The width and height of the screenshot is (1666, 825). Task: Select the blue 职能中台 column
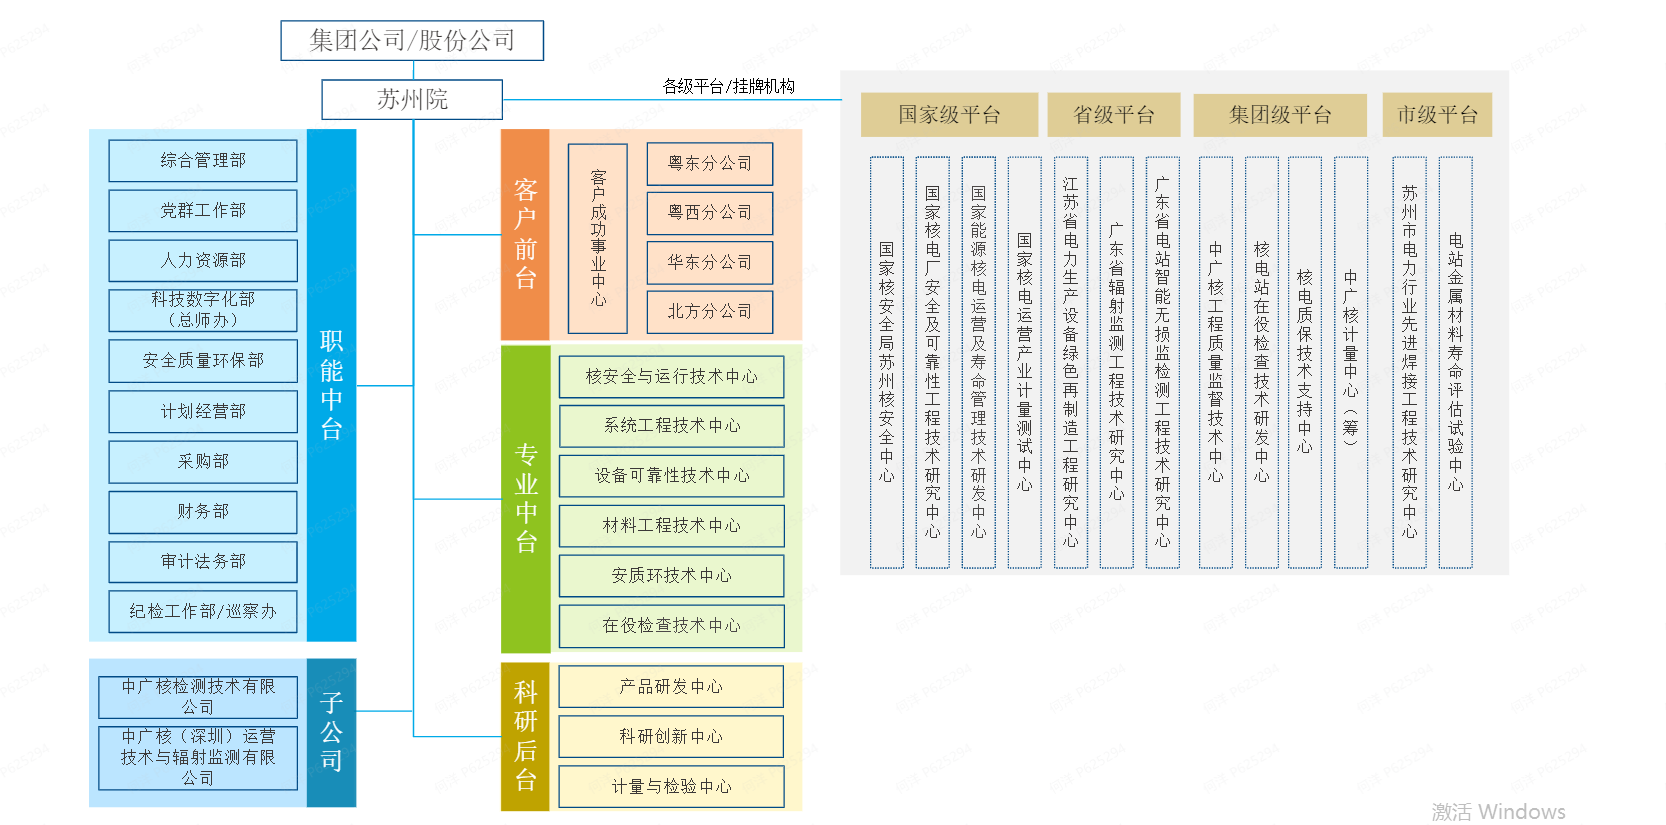[332, 385]
